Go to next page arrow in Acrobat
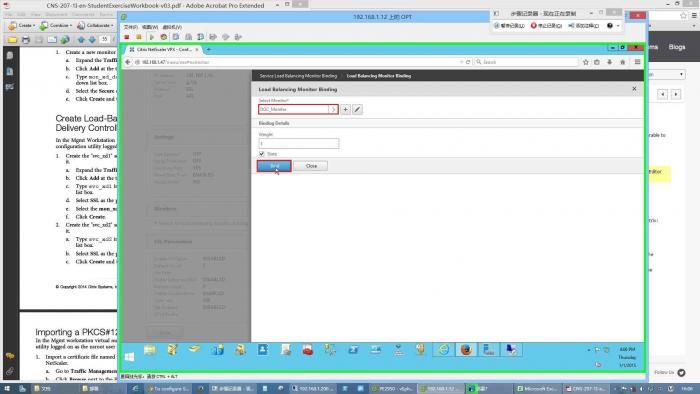The image size is (700, 394). (92, 40)
